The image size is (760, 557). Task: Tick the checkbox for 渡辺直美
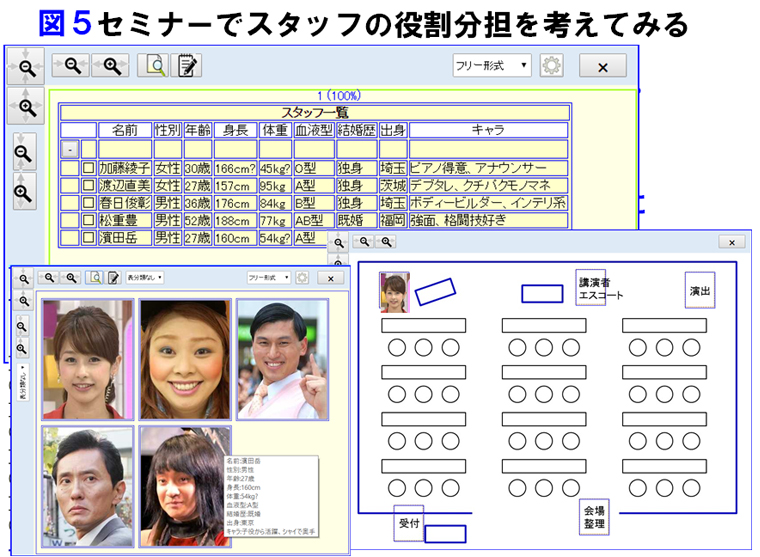point(88,186)
